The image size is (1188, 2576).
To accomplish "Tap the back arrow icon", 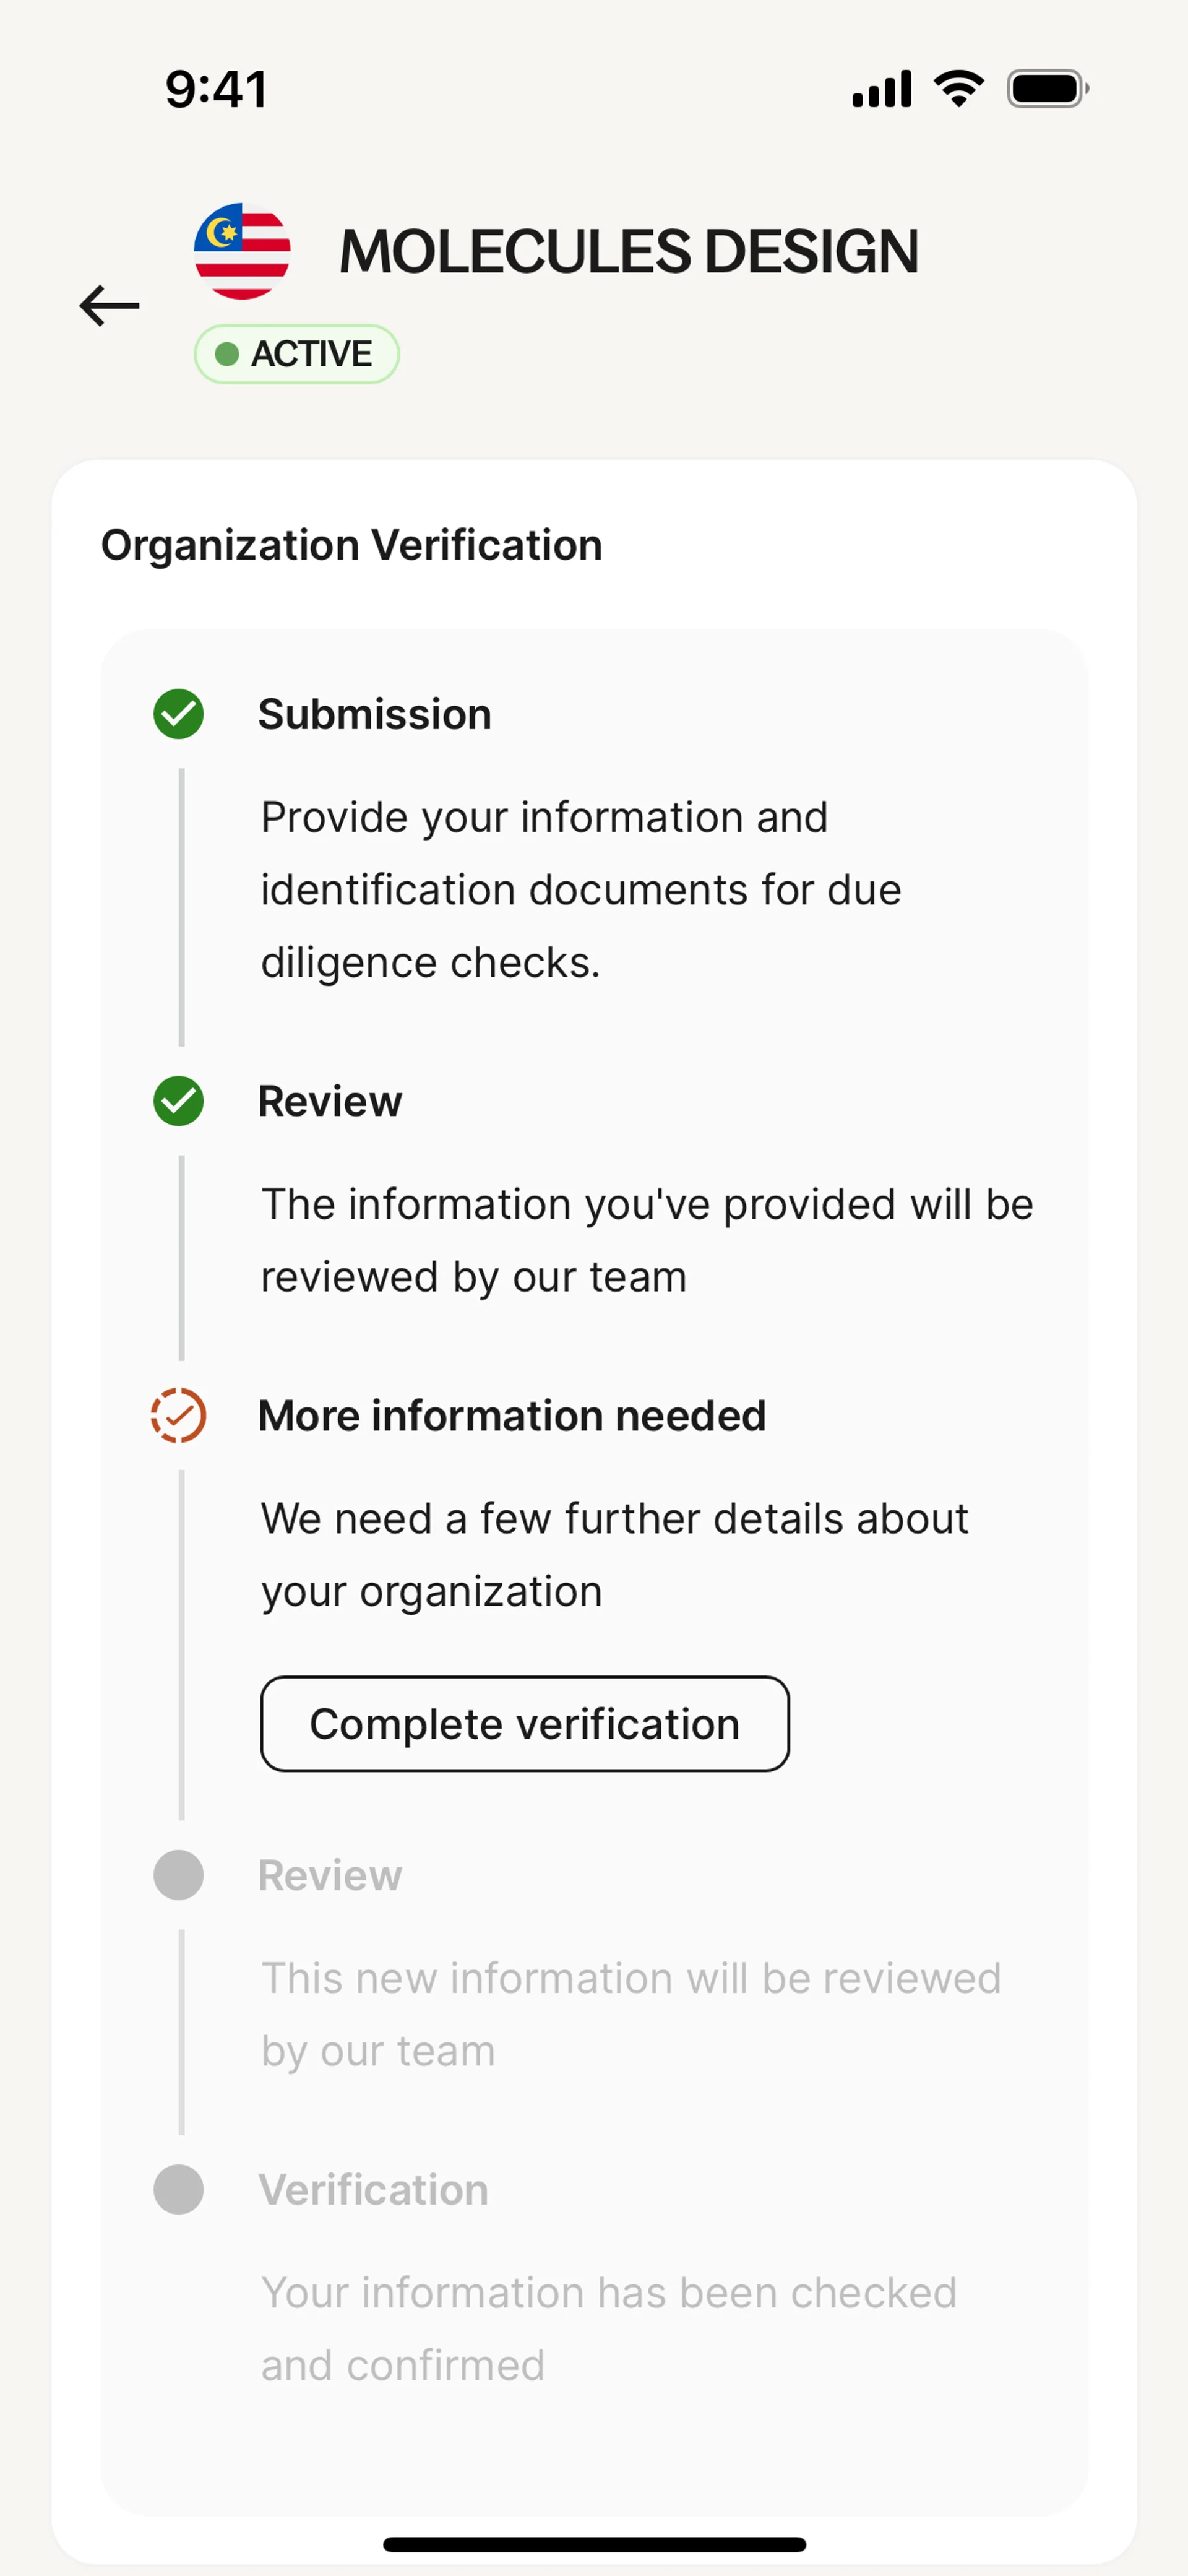I will (109, 305).
